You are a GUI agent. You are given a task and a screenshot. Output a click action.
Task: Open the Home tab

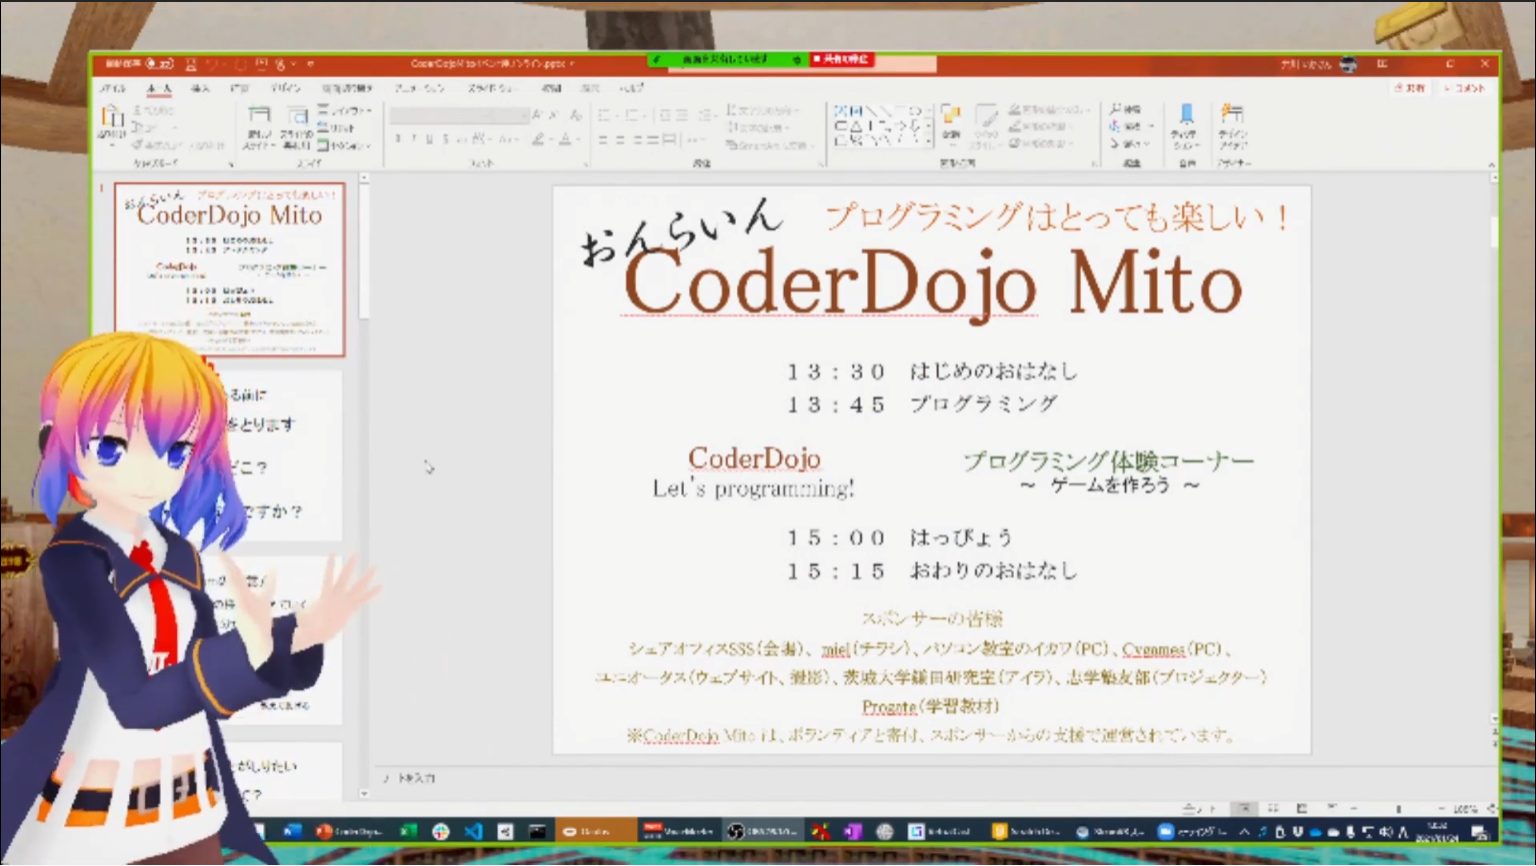click(x=158, y=89)
